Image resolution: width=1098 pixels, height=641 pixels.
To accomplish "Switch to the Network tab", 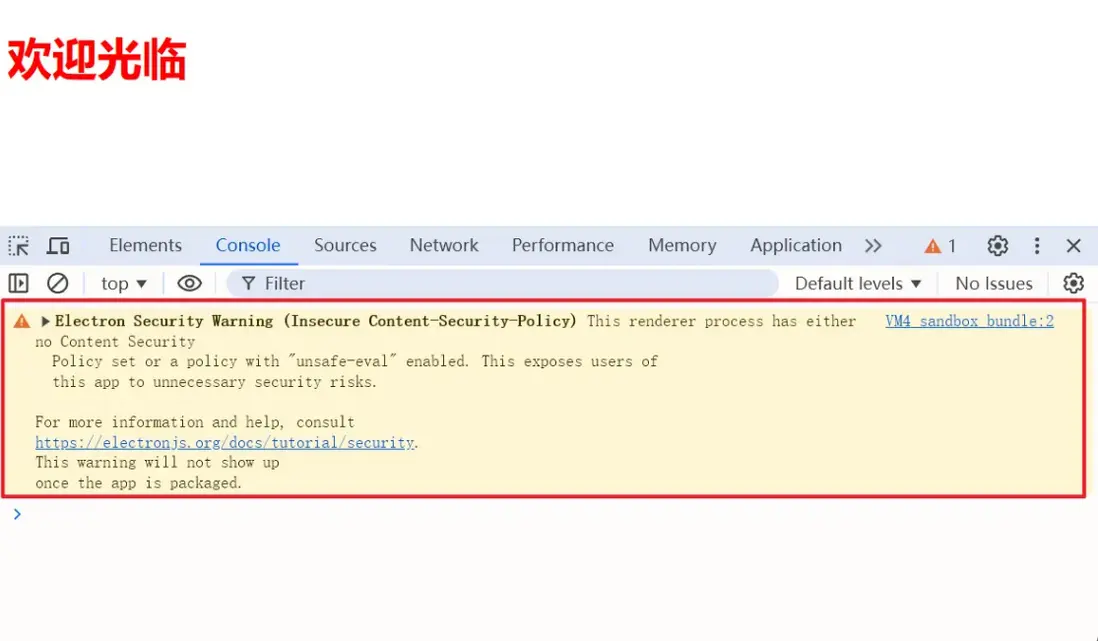I will (444, 246).
